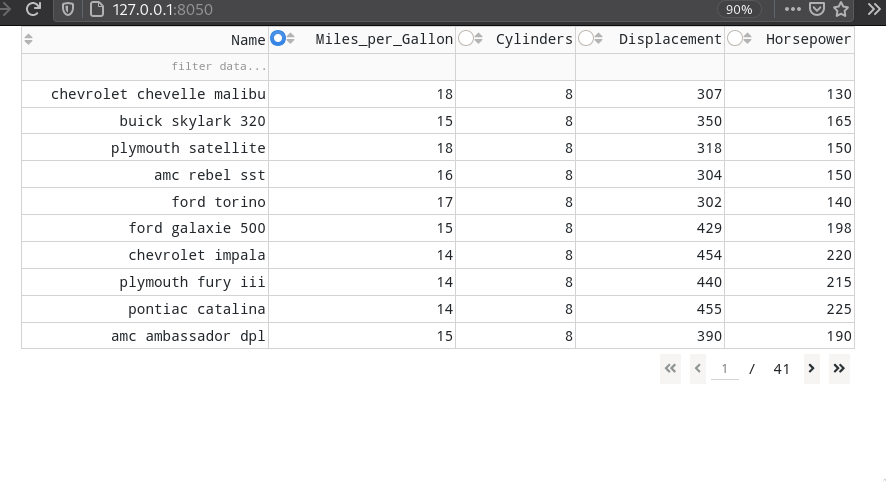Go to last page of table
The width and height of the screenshot is (886, 482).
839,369
